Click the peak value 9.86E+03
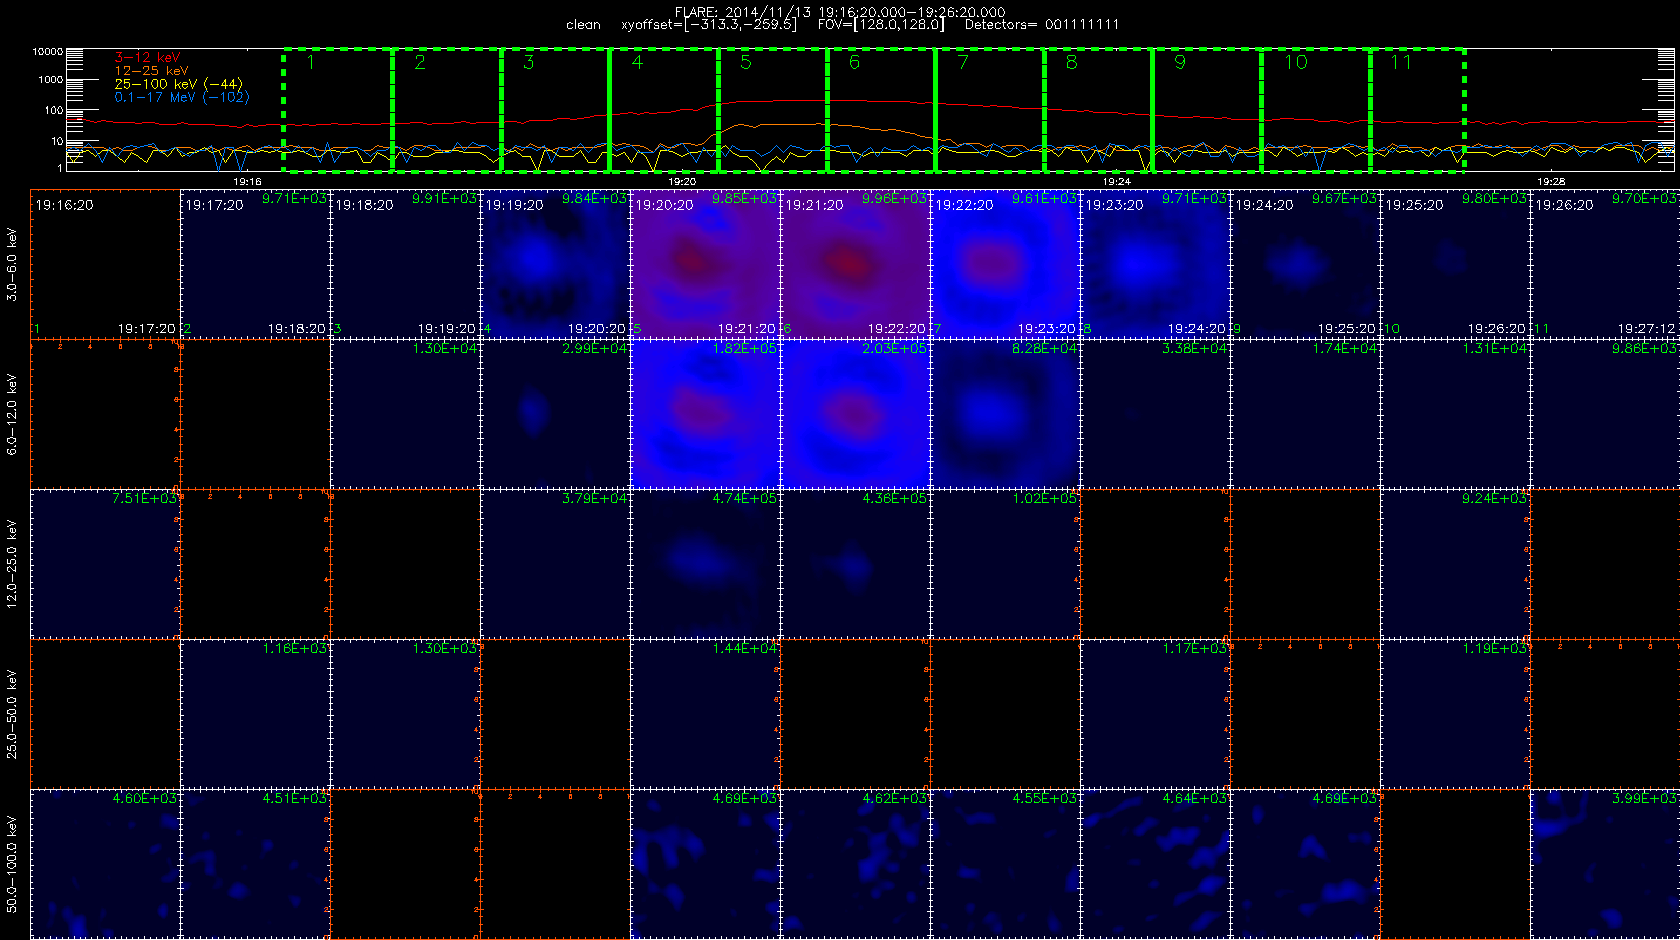The width and height of the screenshot is (1680, 940). [1644, 349]
